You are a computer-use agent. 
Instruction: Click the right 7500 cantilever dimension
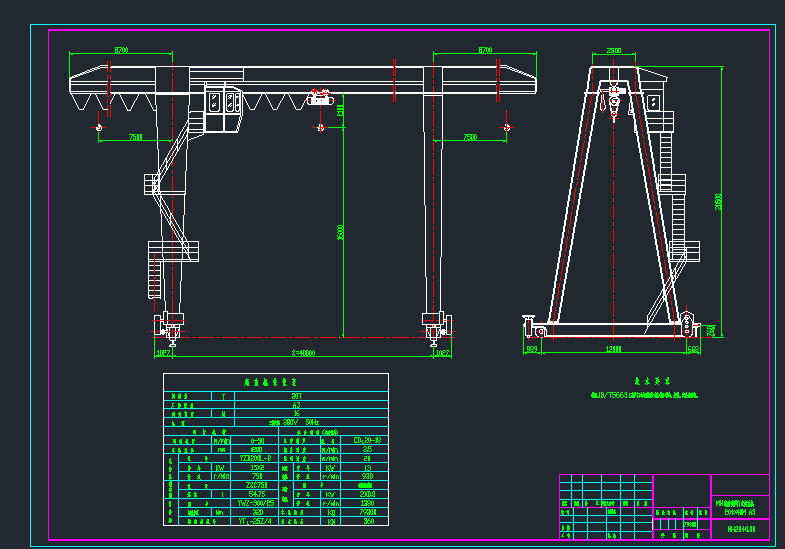tap(470, 137)
